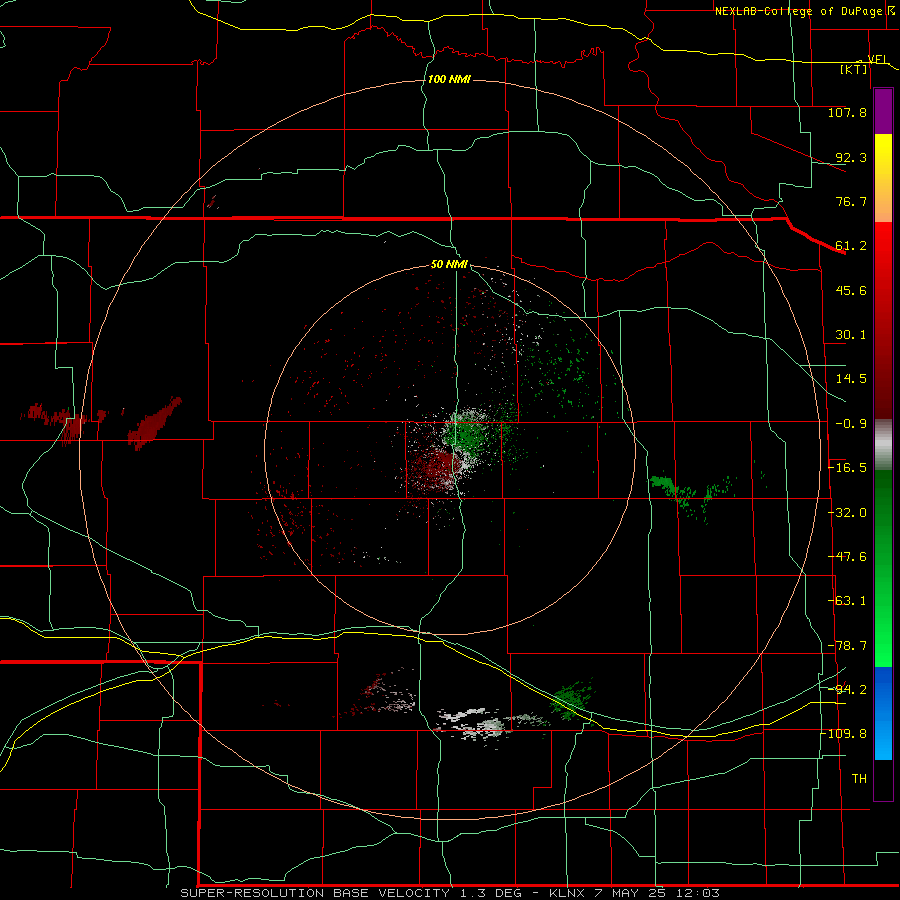This screenshot has width=900, height=900.
Task: Select the 107.8 scale value
Action: [x=847, y=112]
